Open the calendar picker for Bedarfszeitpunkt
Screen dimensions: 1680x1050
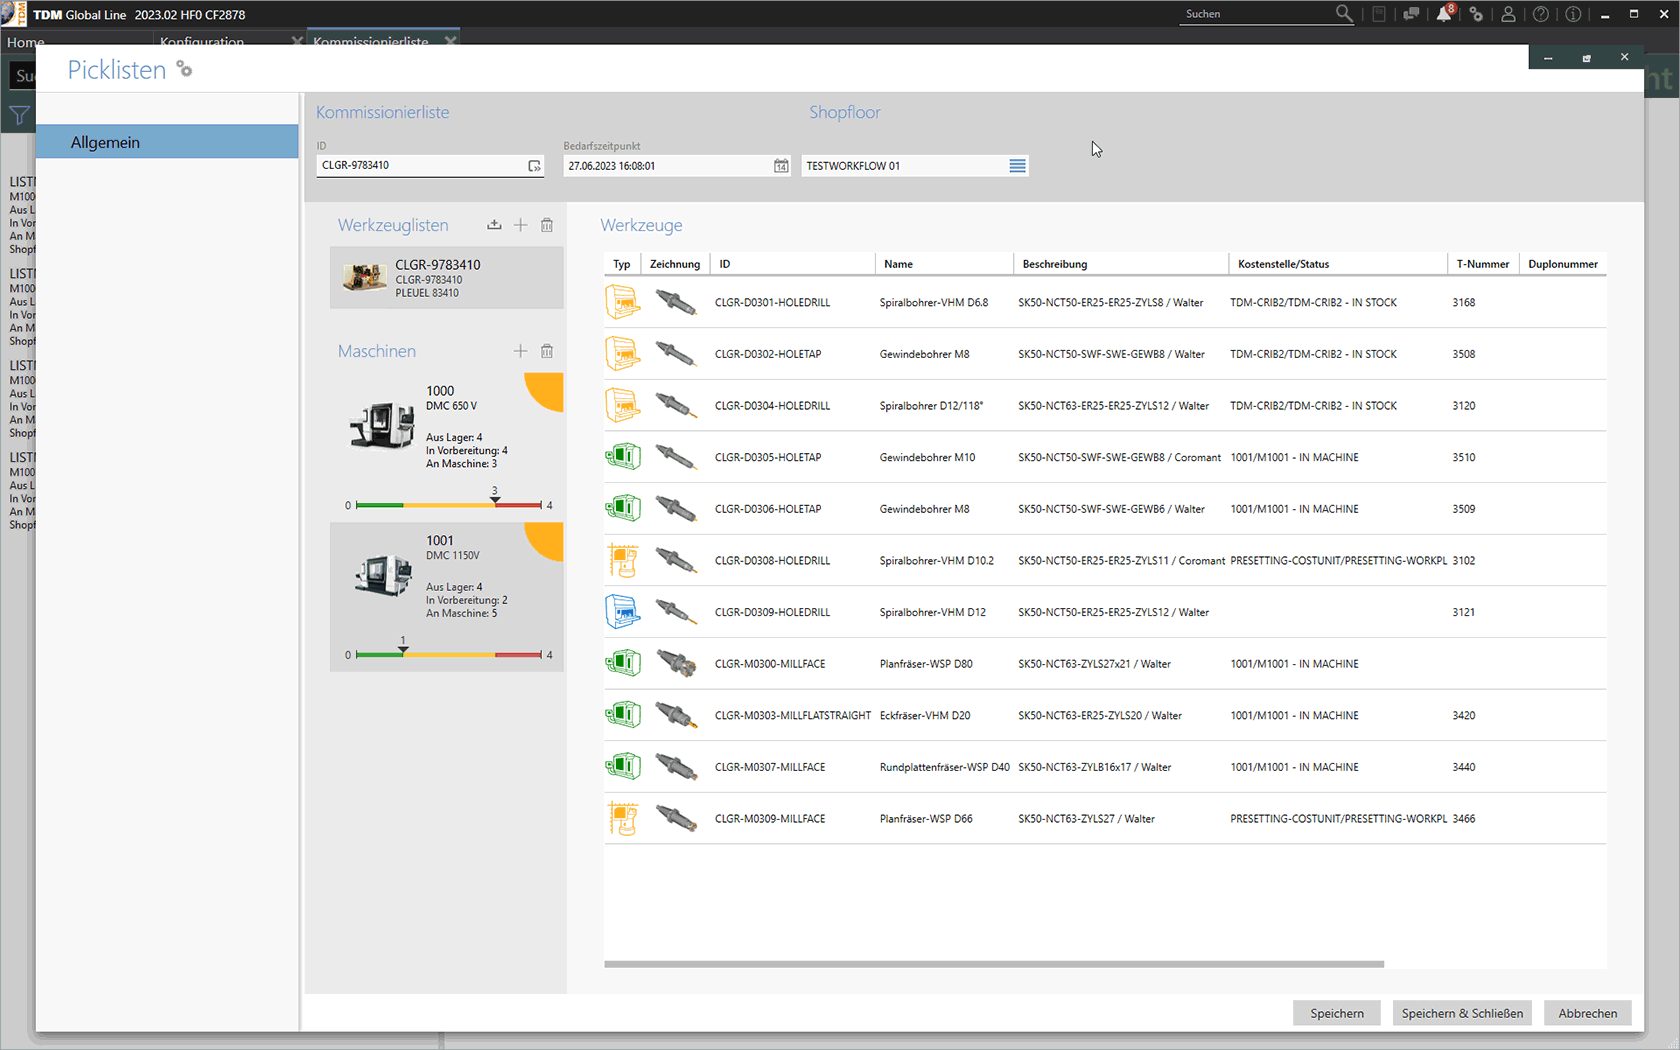click(x=781, y=166)
